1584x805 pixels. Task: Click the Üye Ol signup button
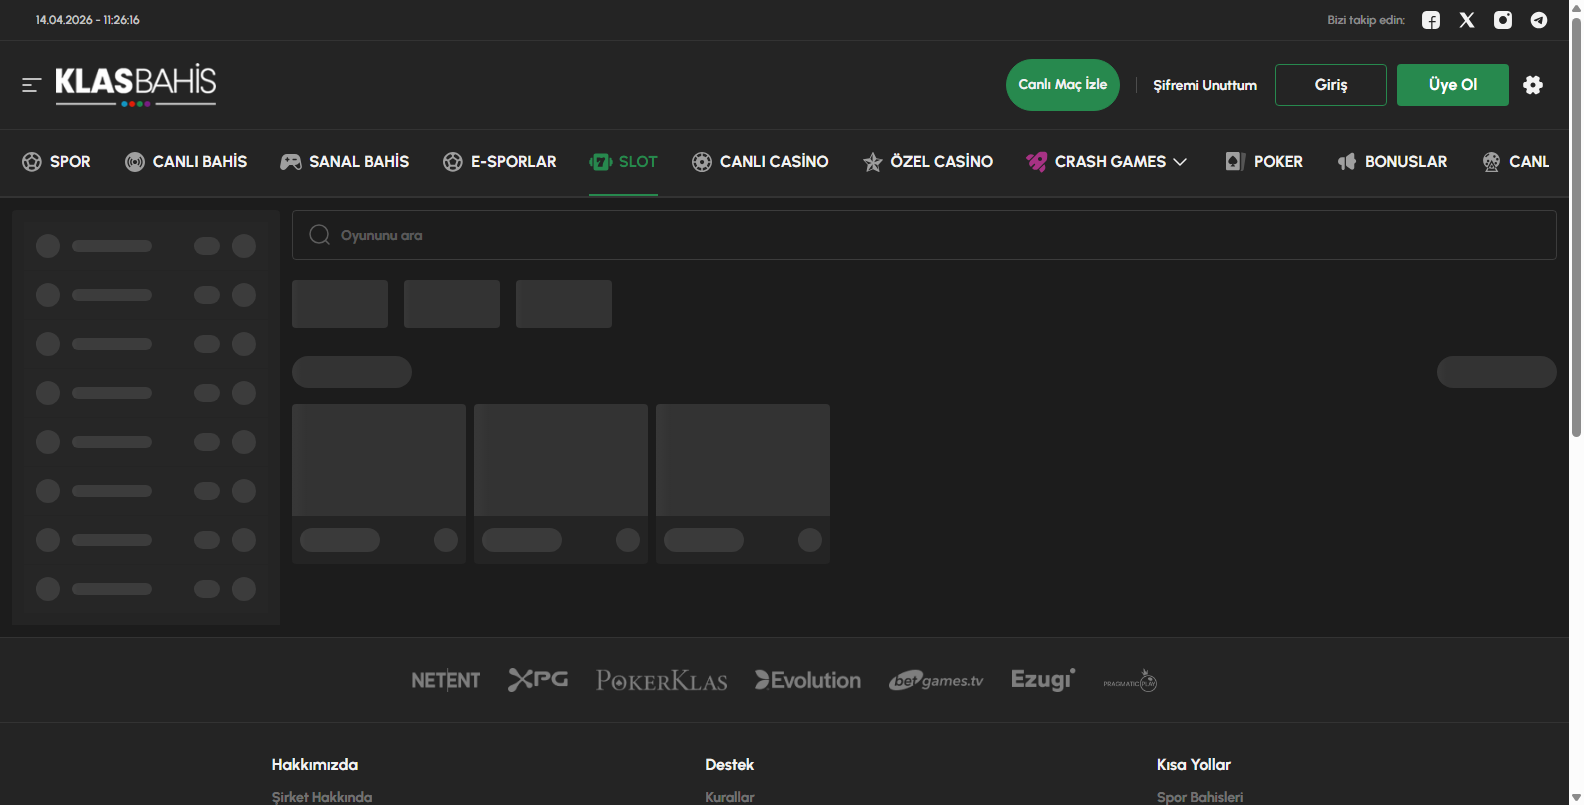click(x=1452, y=85)
